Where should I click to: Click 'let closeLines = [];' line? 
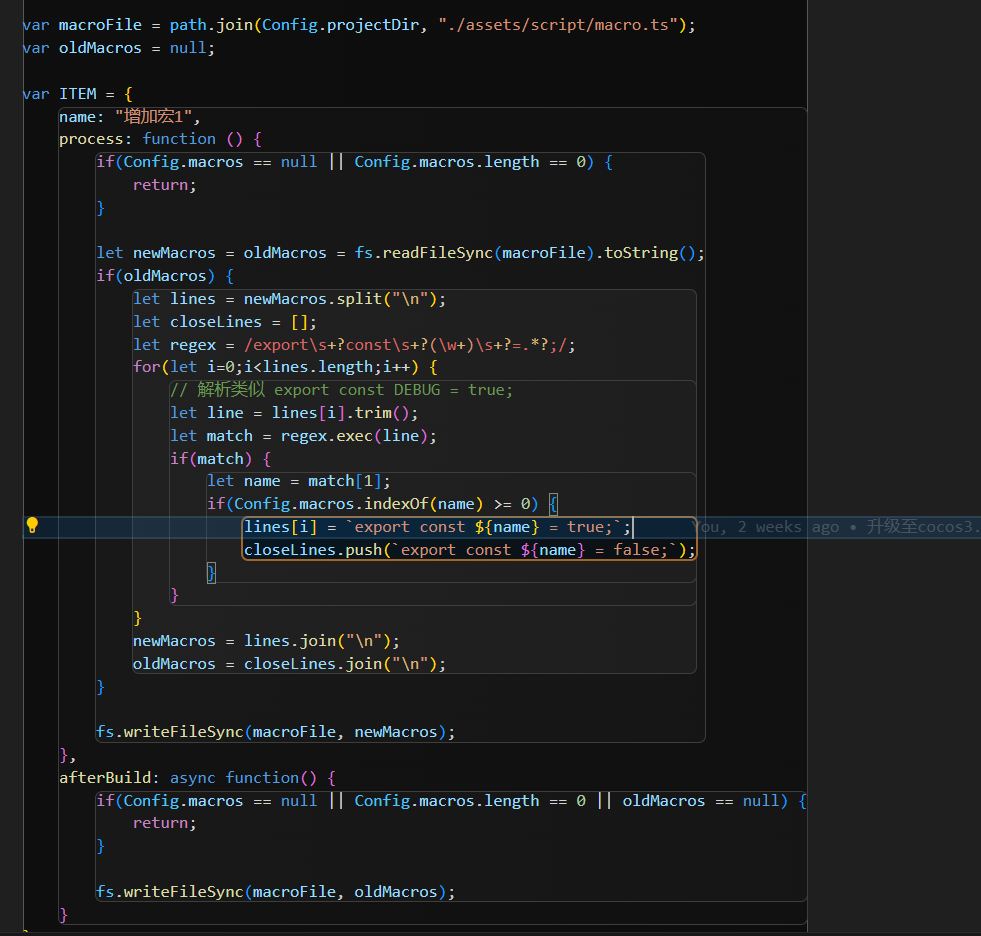[x=225, y=322]
